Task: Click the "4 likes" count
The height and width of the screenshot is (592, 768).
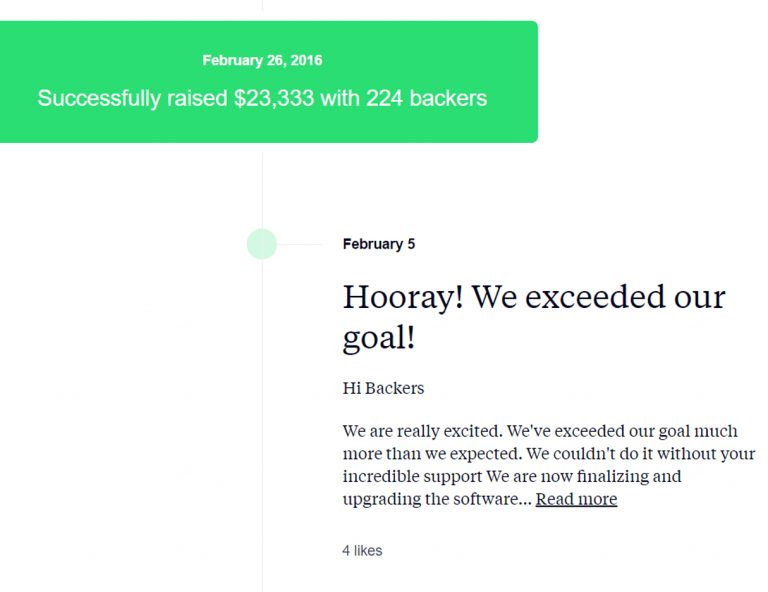Action: point(362,551)
